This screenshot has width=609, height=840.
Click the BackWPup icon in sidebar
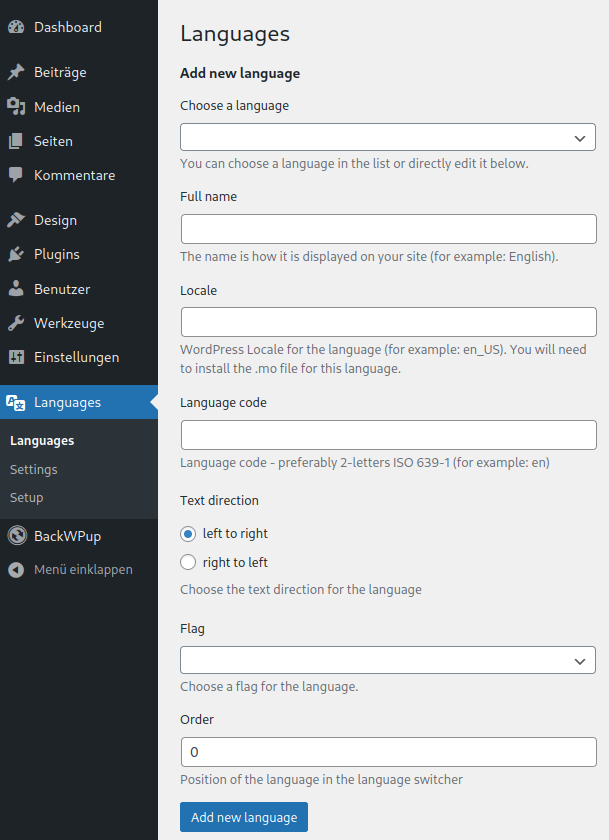tap(17, 536)
